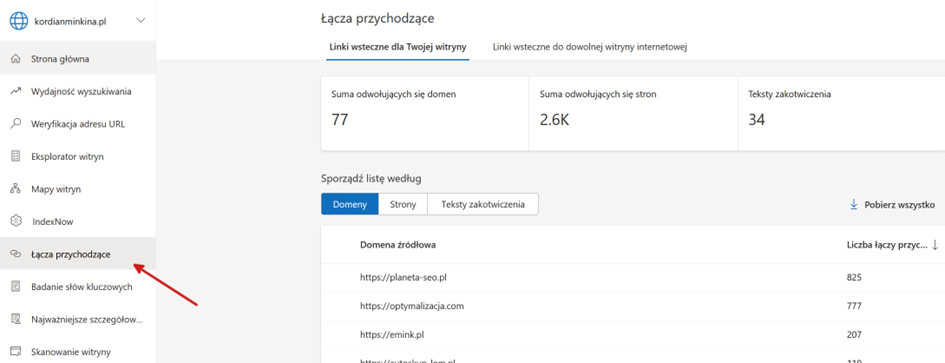Click the Mapy witryn sitemap icon
Image resolution: width=945 pixels, height=363 pixels.
click(x=16, y=189)
